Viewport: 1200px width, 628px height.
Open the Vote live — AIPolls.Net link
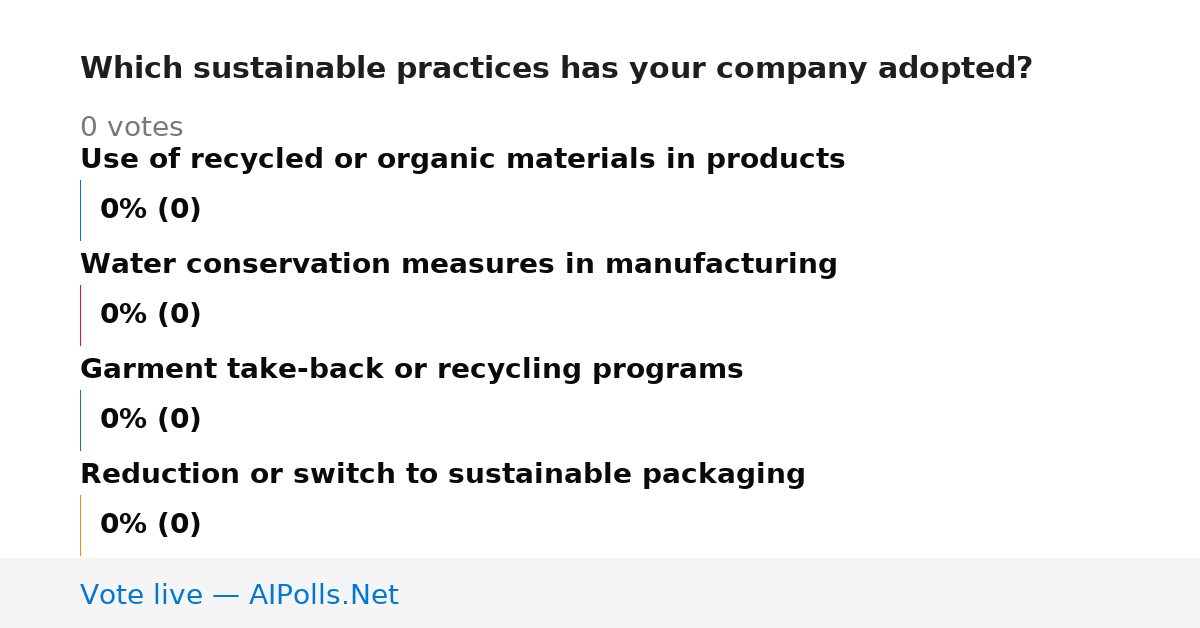239,595
